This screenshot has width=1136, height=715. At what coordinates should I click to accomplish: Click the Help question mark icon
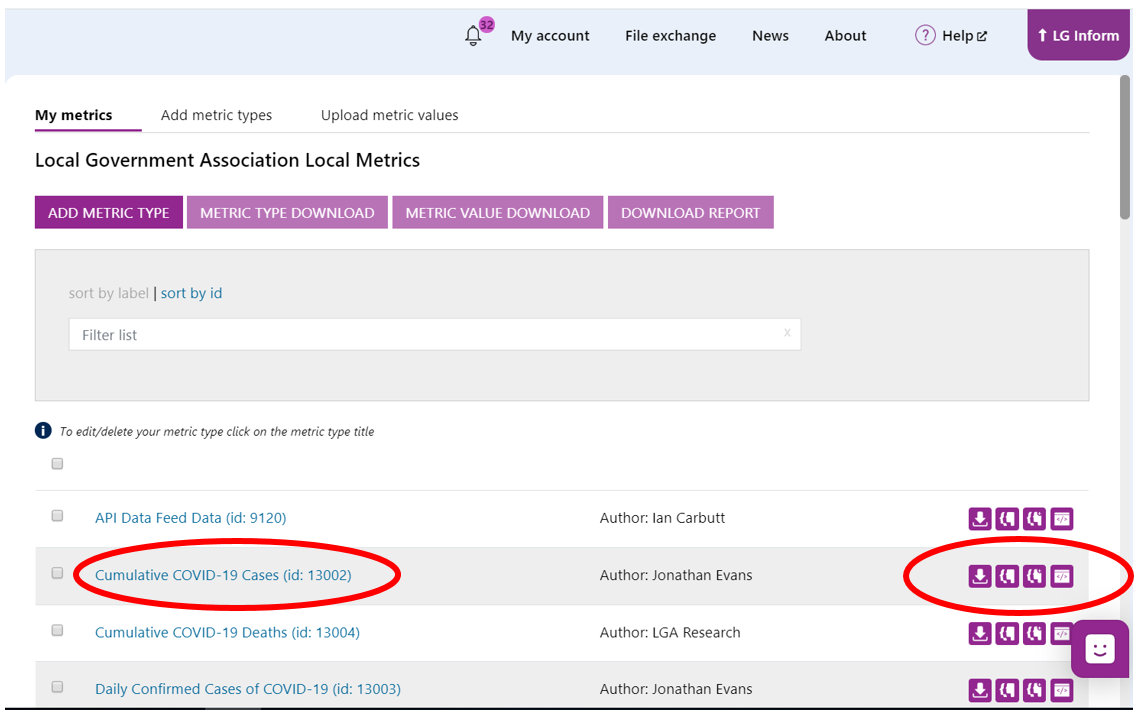tap(925, 35)
